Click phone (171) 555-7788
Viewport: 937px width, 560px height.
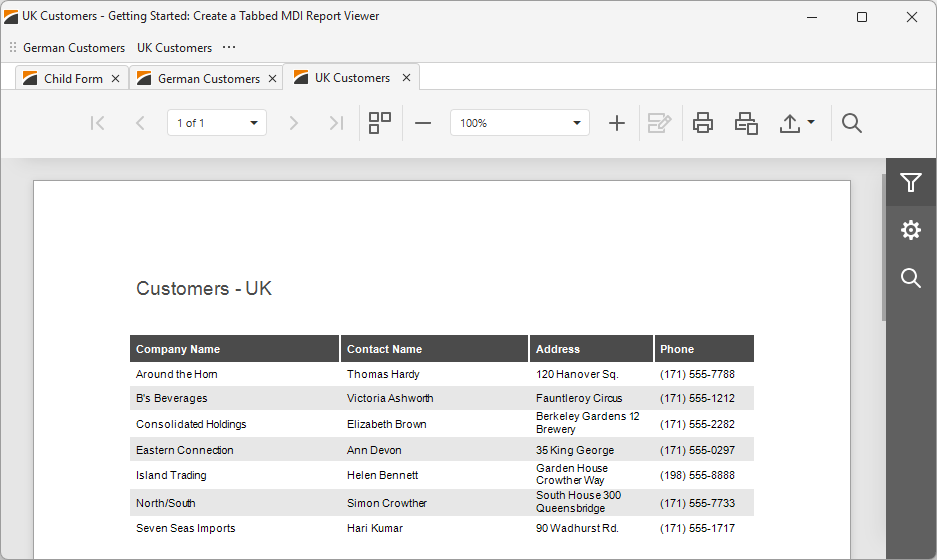[697, 374]
